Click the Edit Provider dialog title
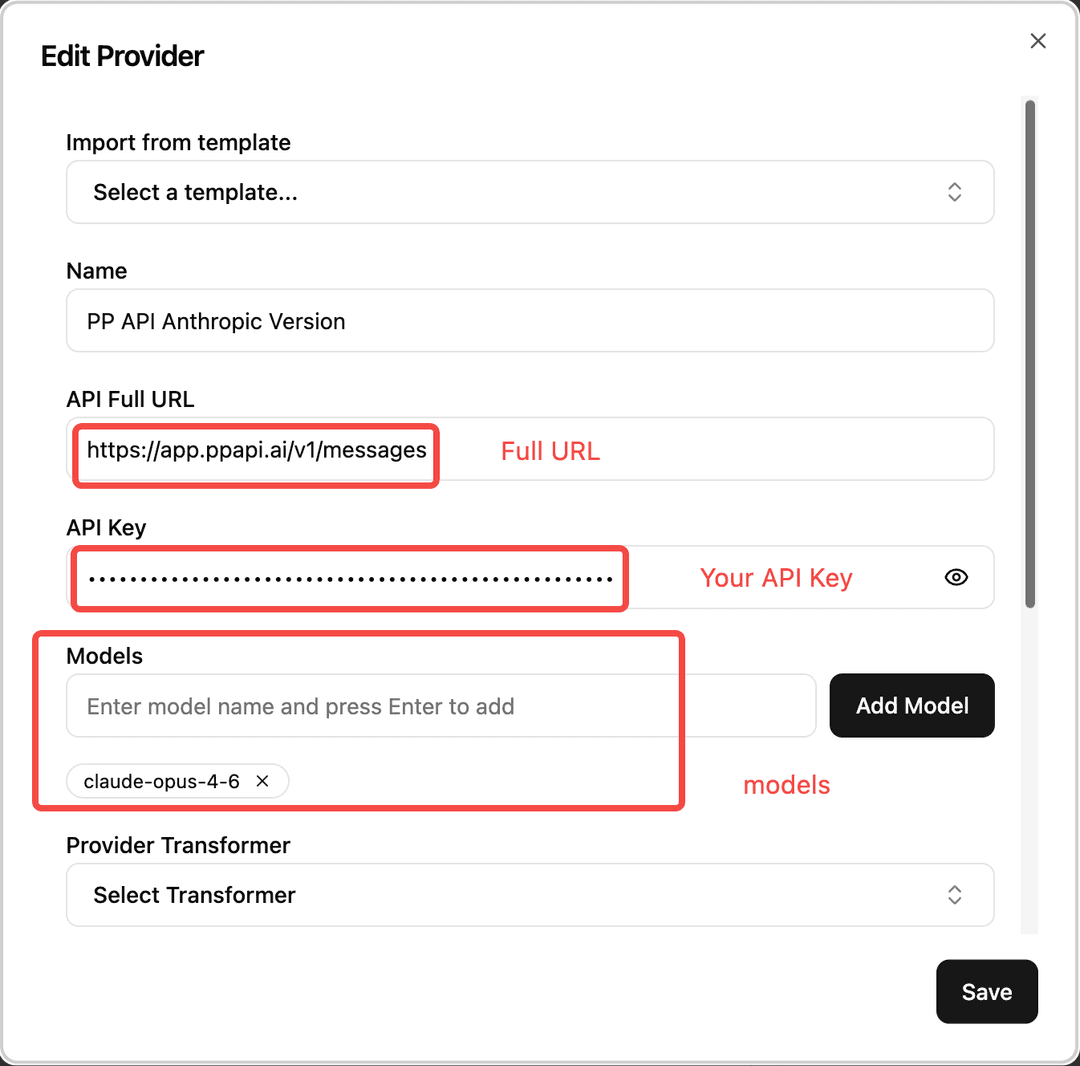The height and width of the screenshot is (1066, 1080). (x=122, y=56)
